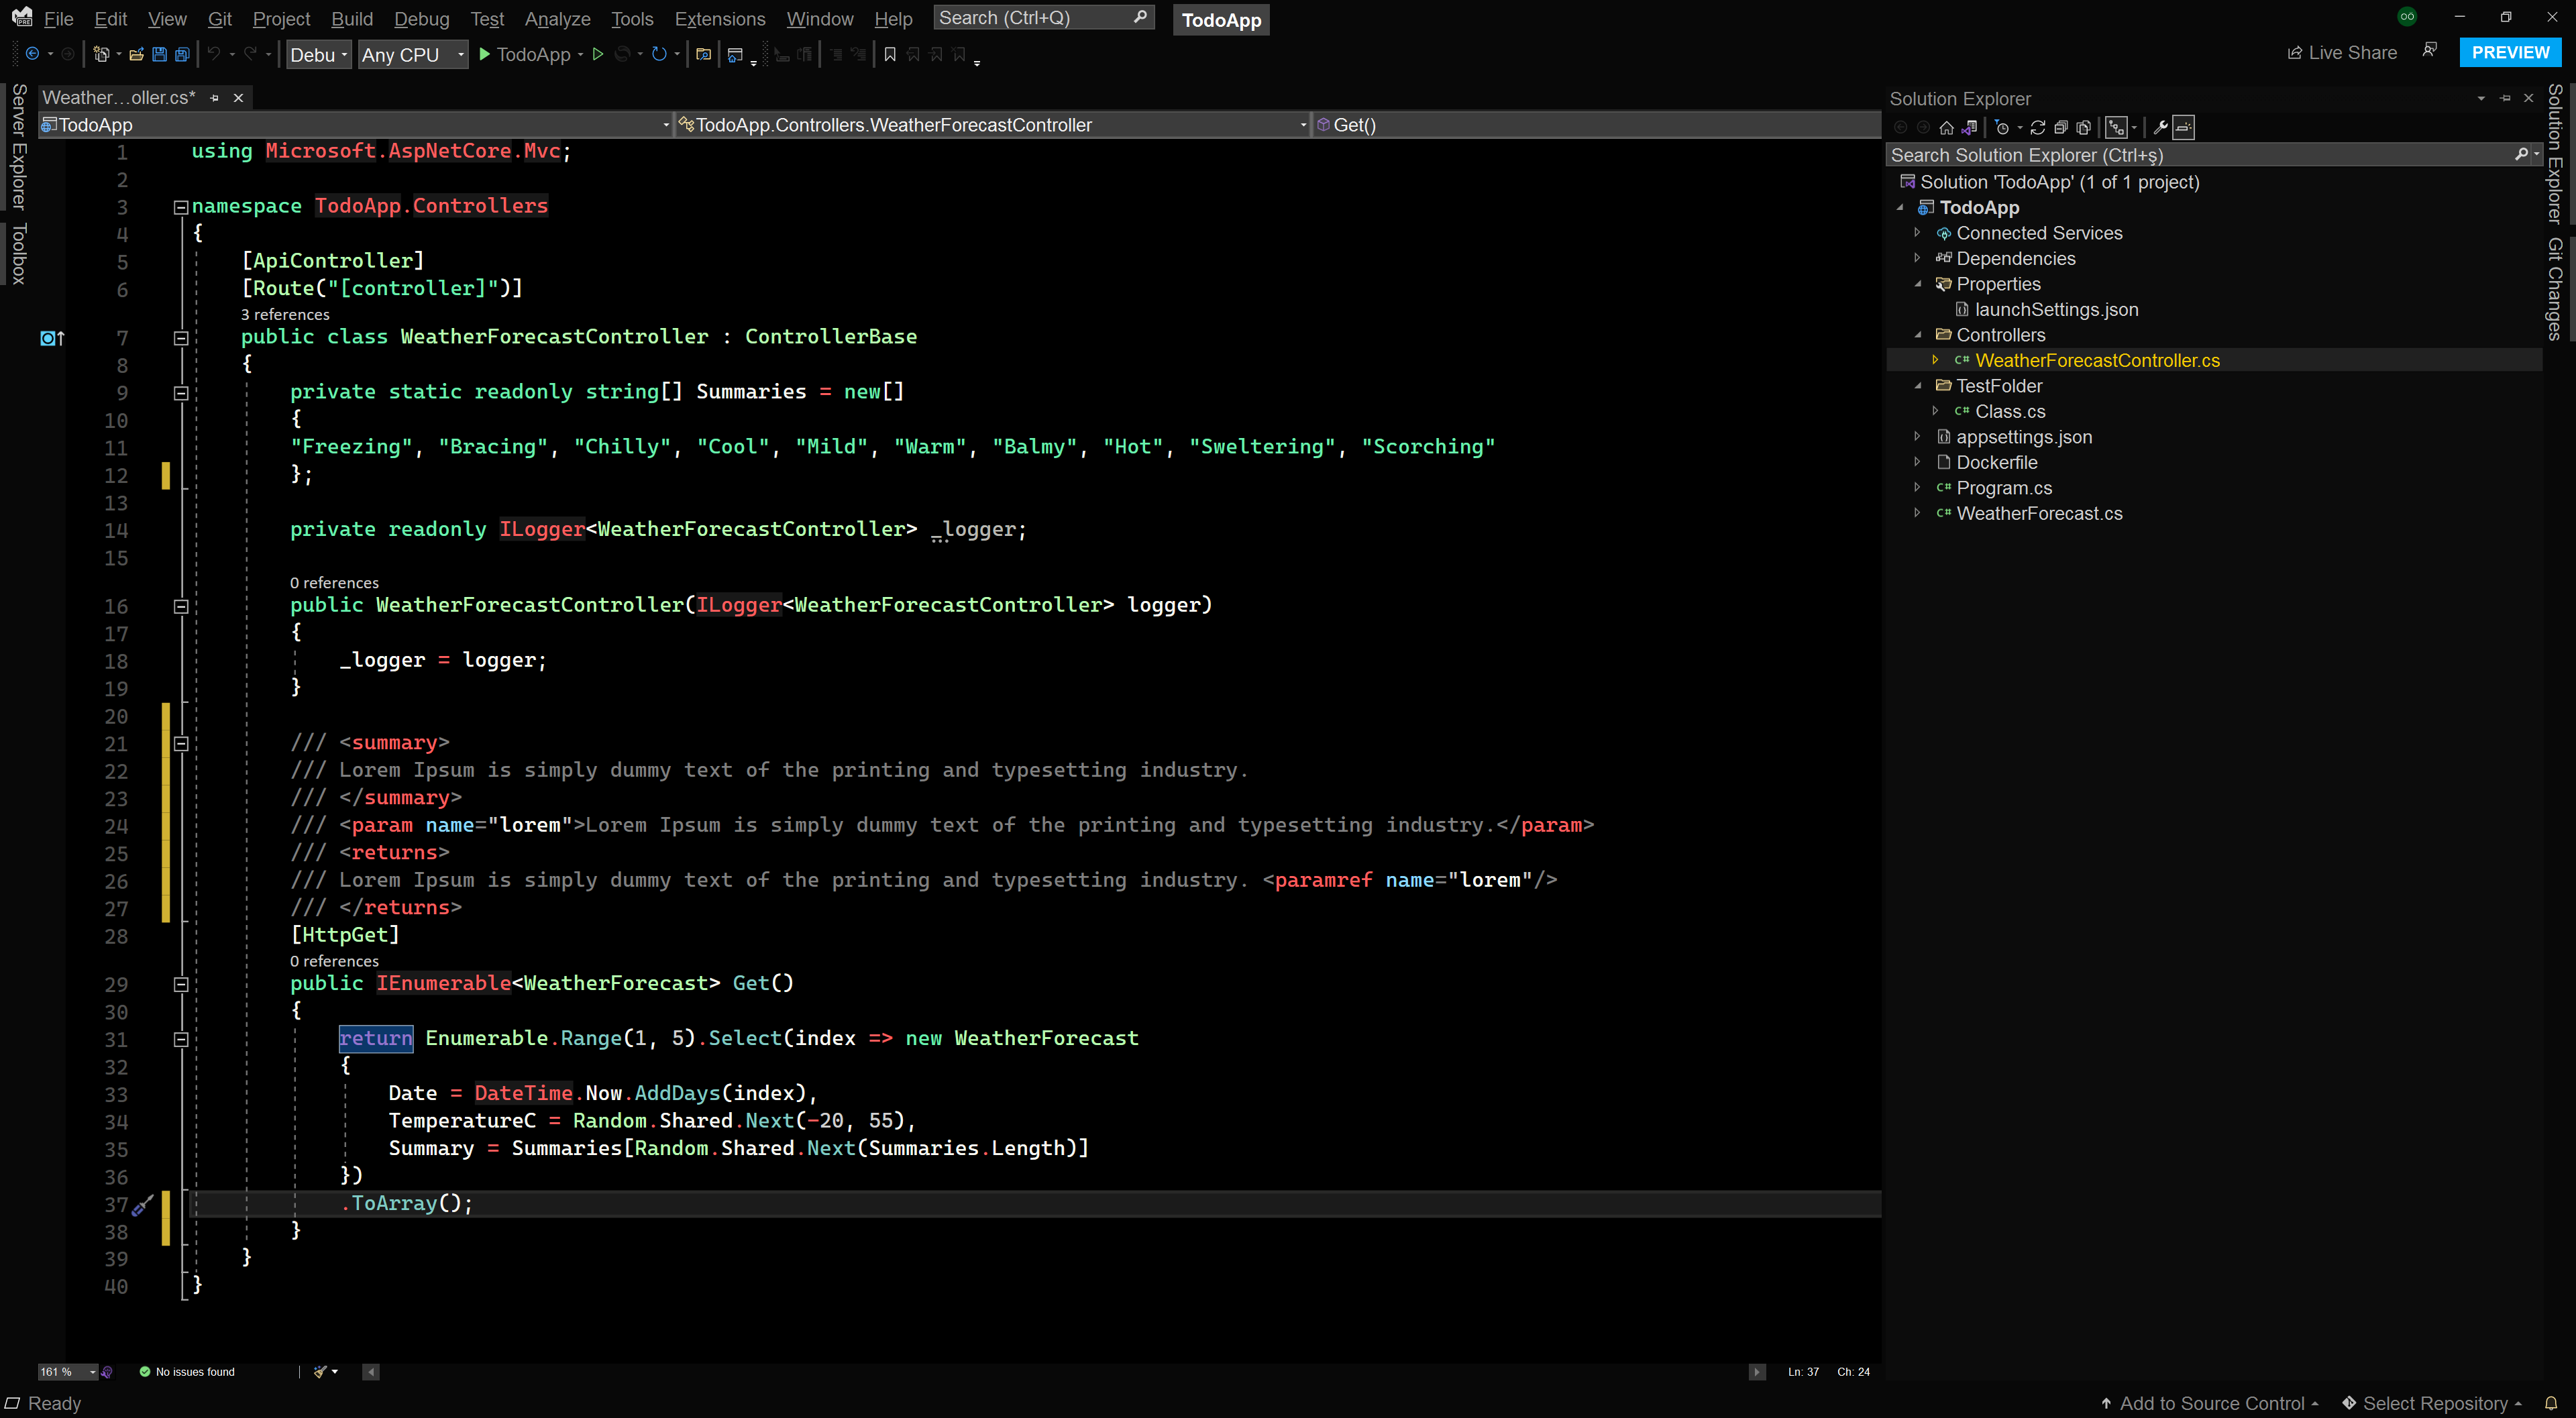Viewport: 2576px width, 1418px height.
Task: Open Properties wrench icon in Solution Explorer
Action: coord(2160,127)
